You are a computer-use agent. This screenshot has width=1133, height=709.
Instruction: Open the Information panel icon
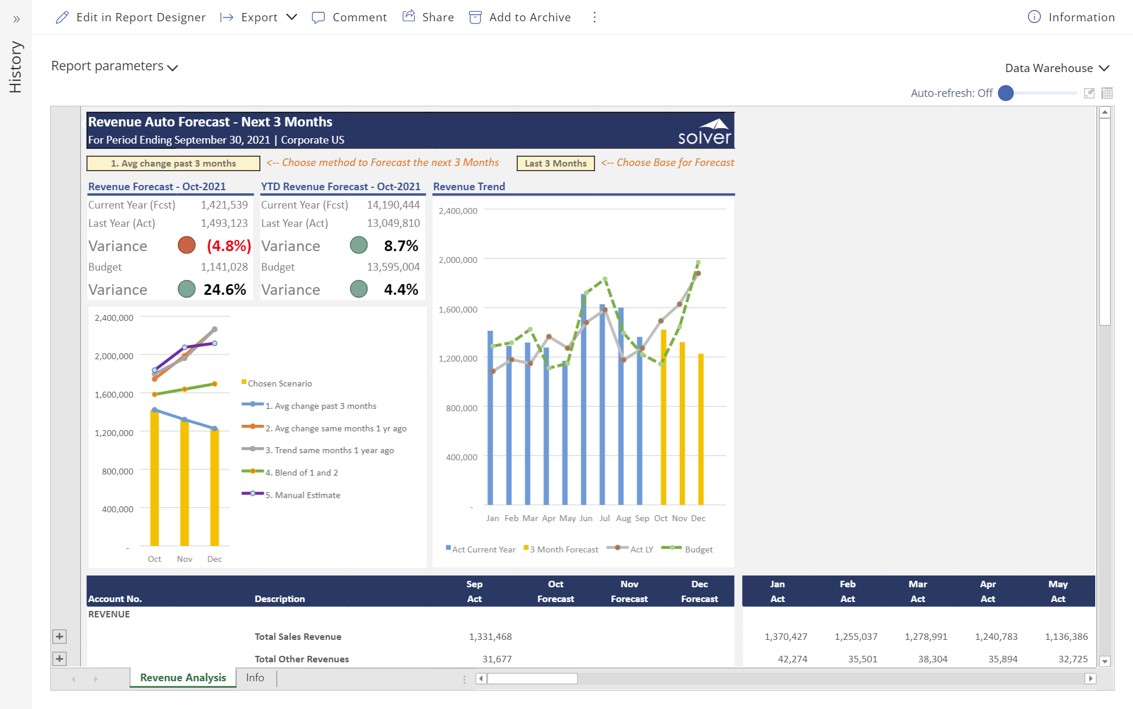(x=1034, y=17)
